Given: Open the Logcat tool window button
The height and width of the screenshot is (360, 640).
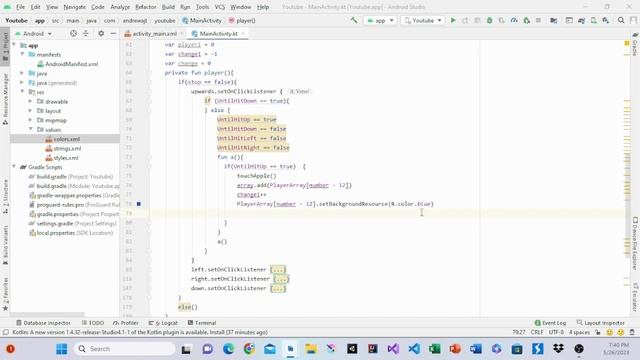Looking at the screenshot, I should click(x=163, y=323).
